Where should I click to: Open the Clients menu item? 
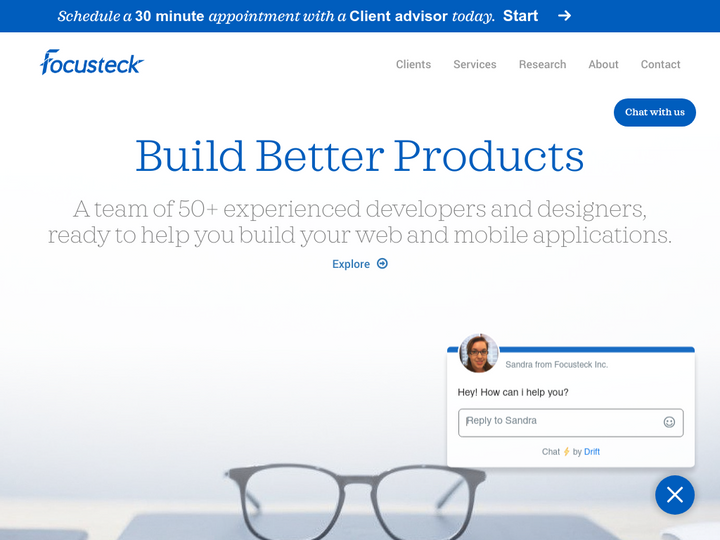[x=413, y=64]
